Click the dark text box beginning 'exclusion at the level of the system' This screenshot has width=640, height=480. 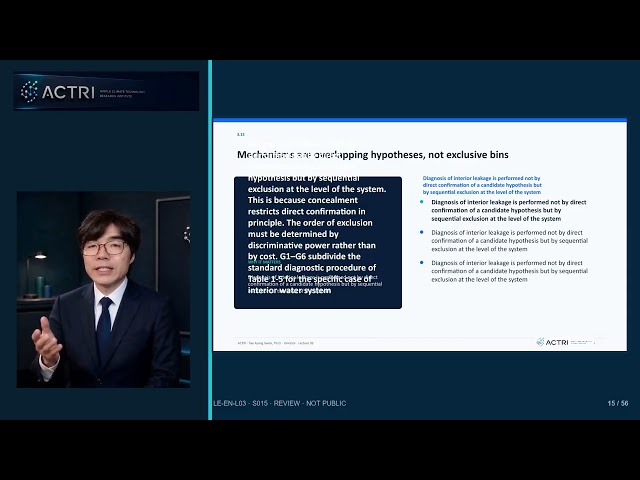tap(318, 242)
